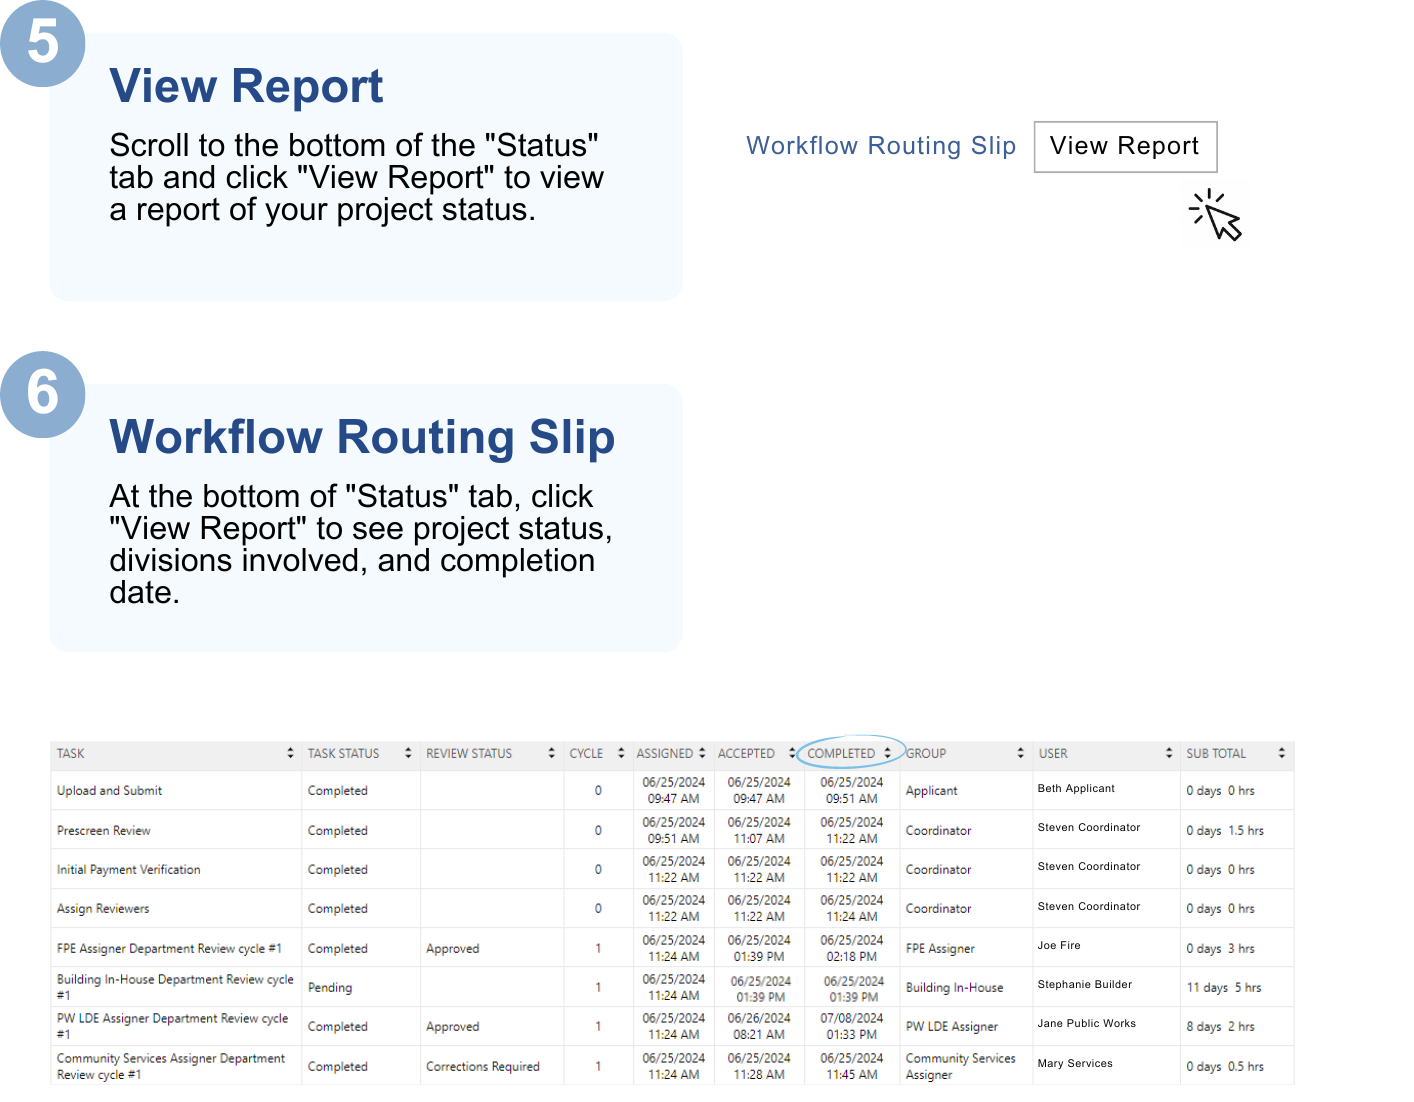This screenshot has height=1102, width=1414.
Task: Click the 06/25/2024 11:28 AM accepted date
Action: point(759,1067)
